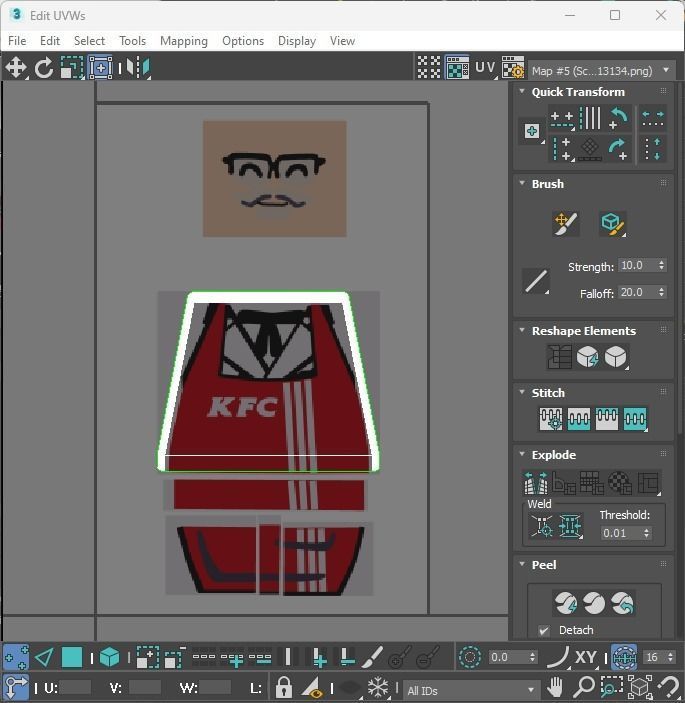The height and width of the screenshot is (703, 685).
Task: Click the Target Weld icon
Action: (542, 525)
